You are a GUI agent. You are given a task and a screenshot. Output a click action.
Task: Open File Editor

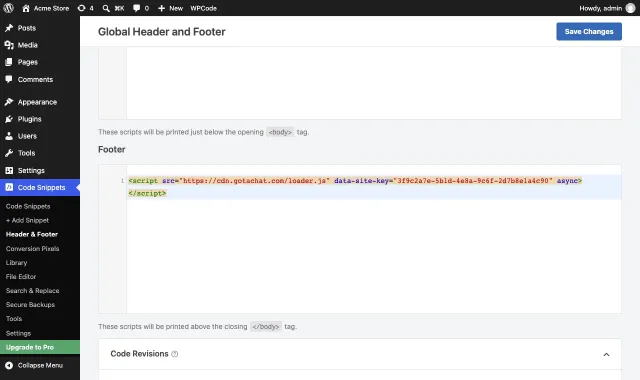point(21,277)
